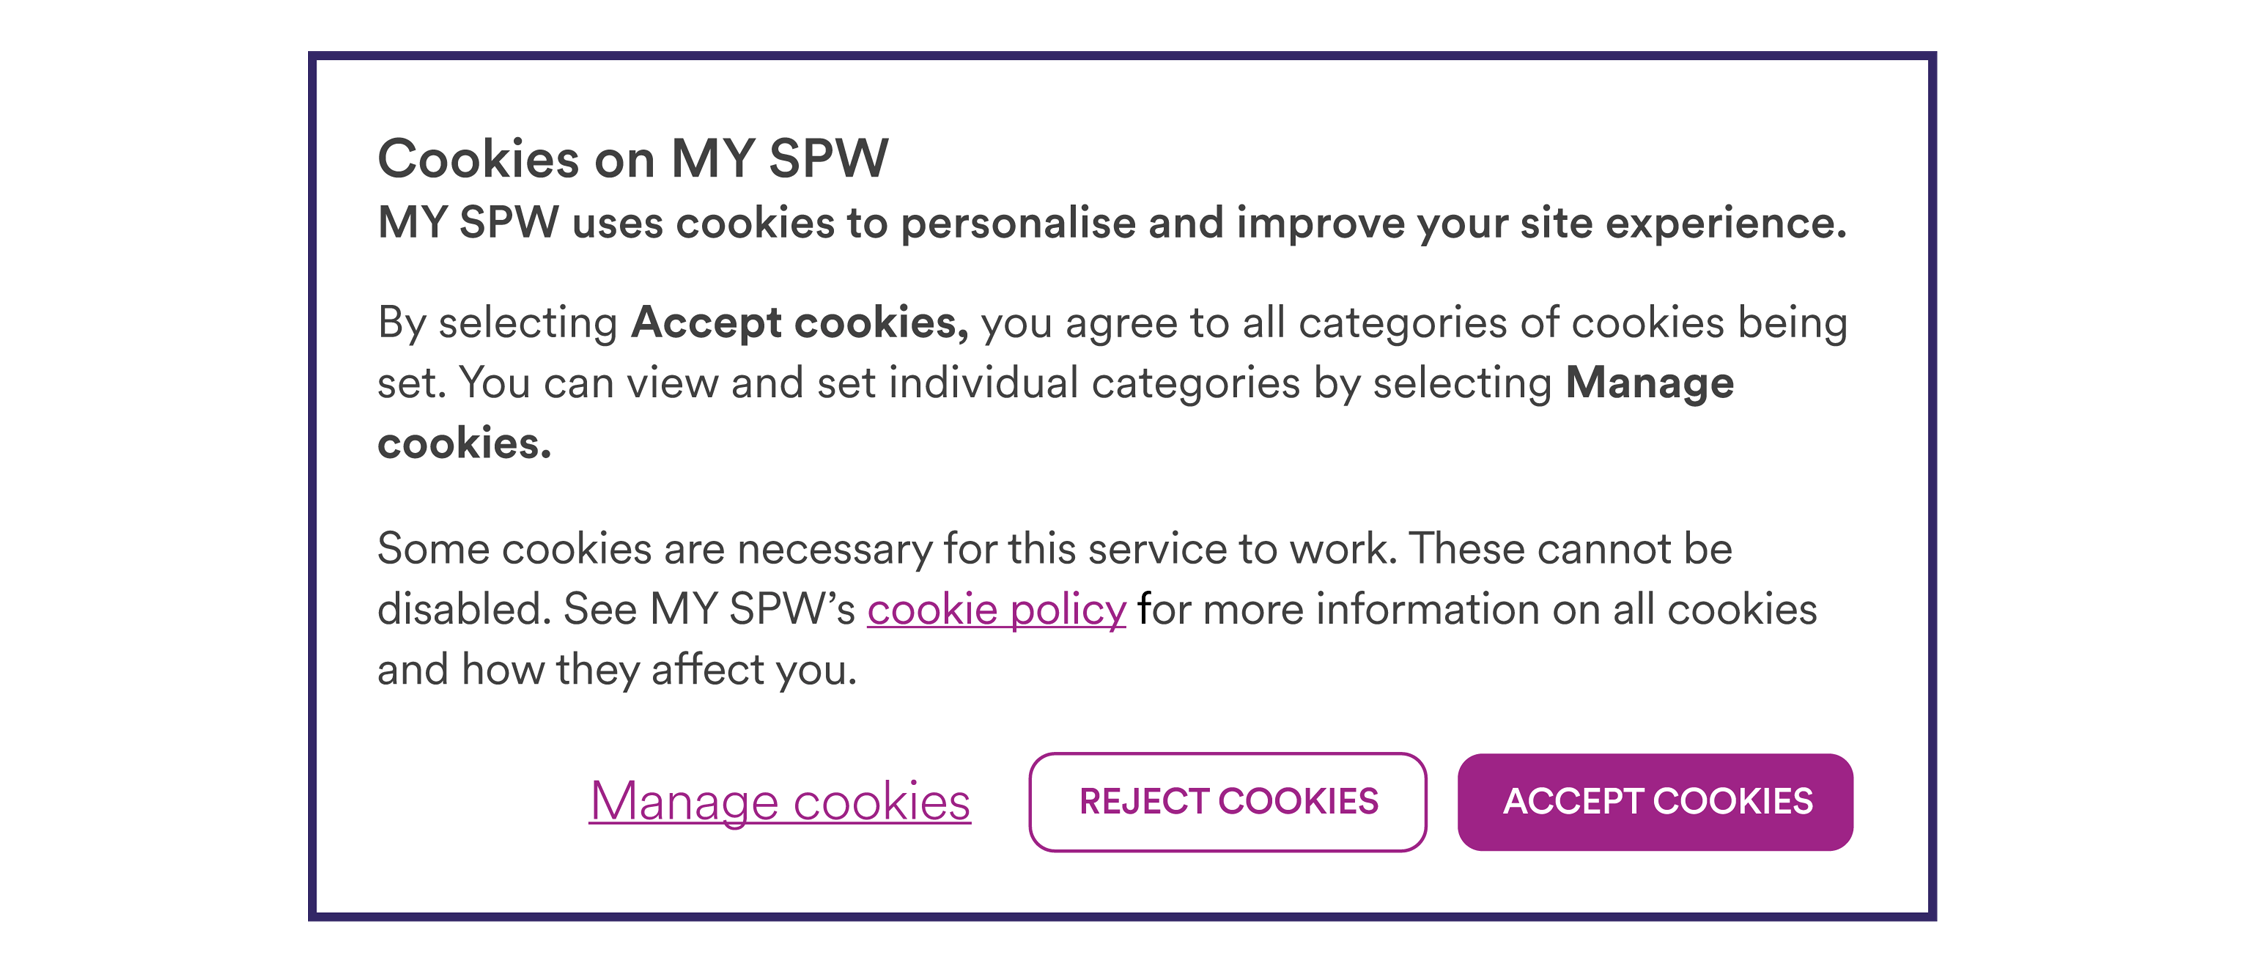Click the Cookies on MY SPW heading

coord(634,157)
